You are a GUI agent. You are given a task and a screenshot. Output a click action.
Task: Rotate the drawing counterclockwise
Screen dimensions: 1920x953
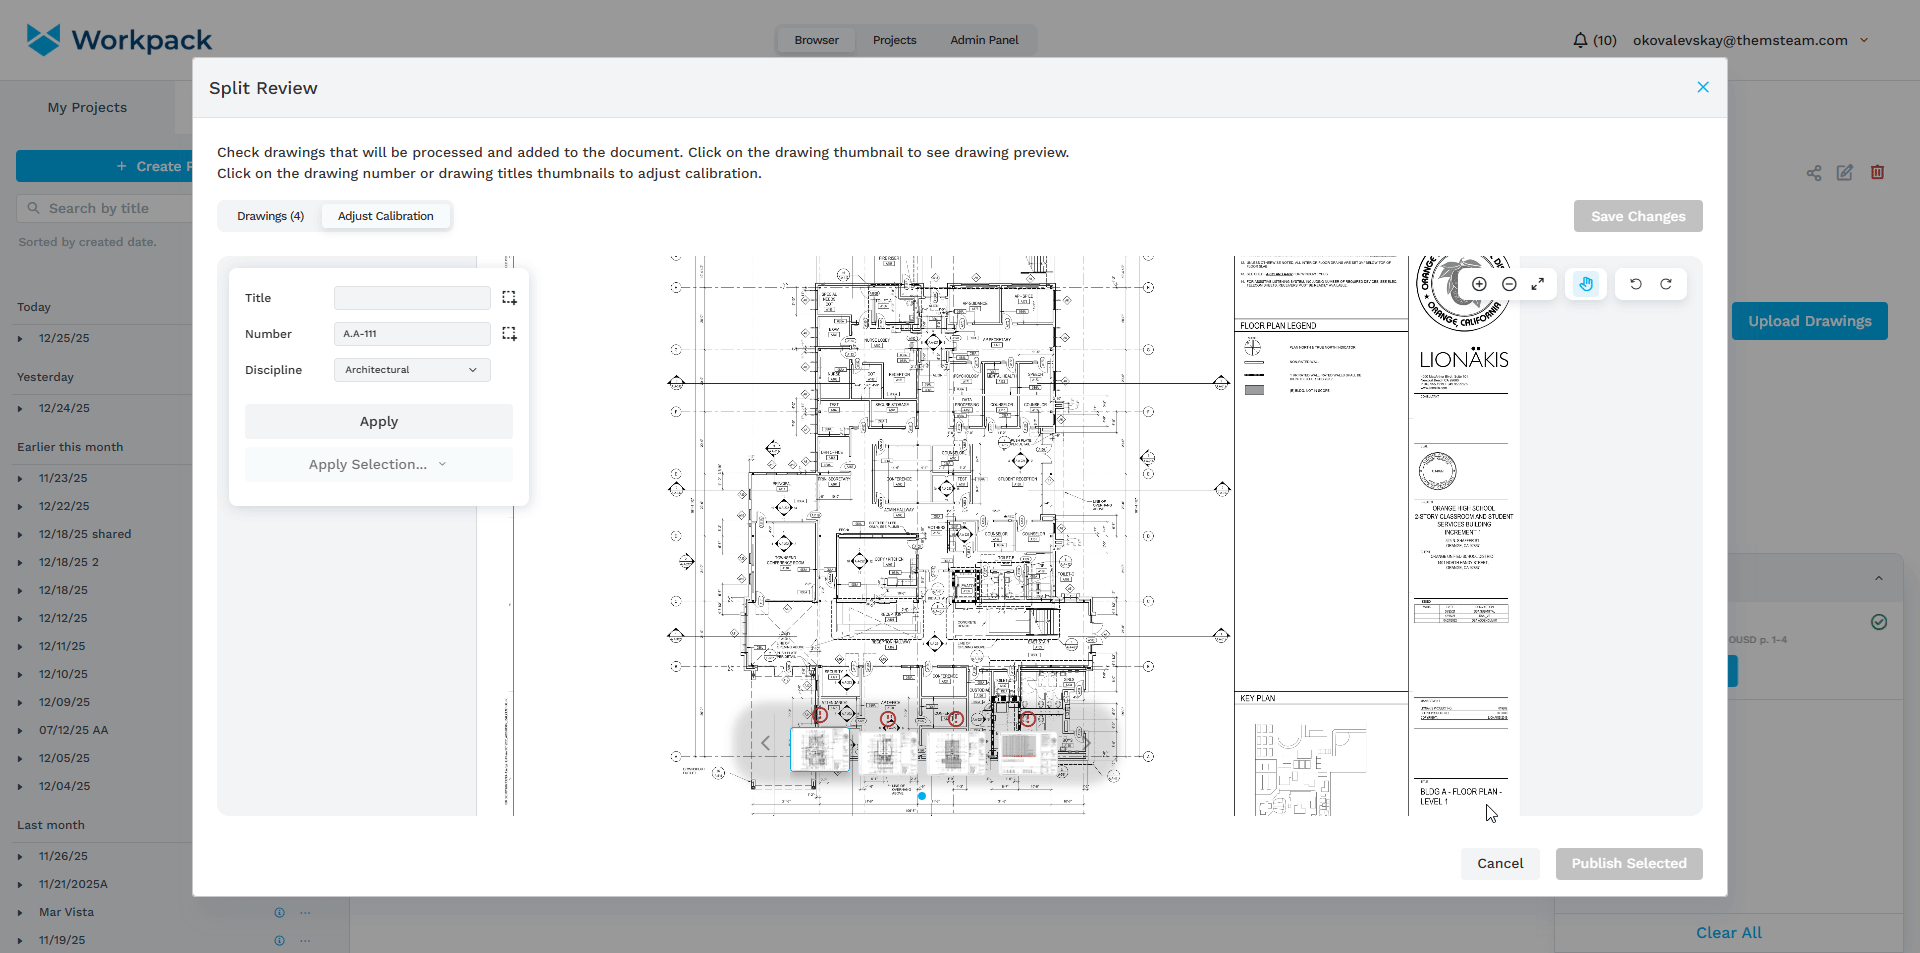tap(1636, 284)
